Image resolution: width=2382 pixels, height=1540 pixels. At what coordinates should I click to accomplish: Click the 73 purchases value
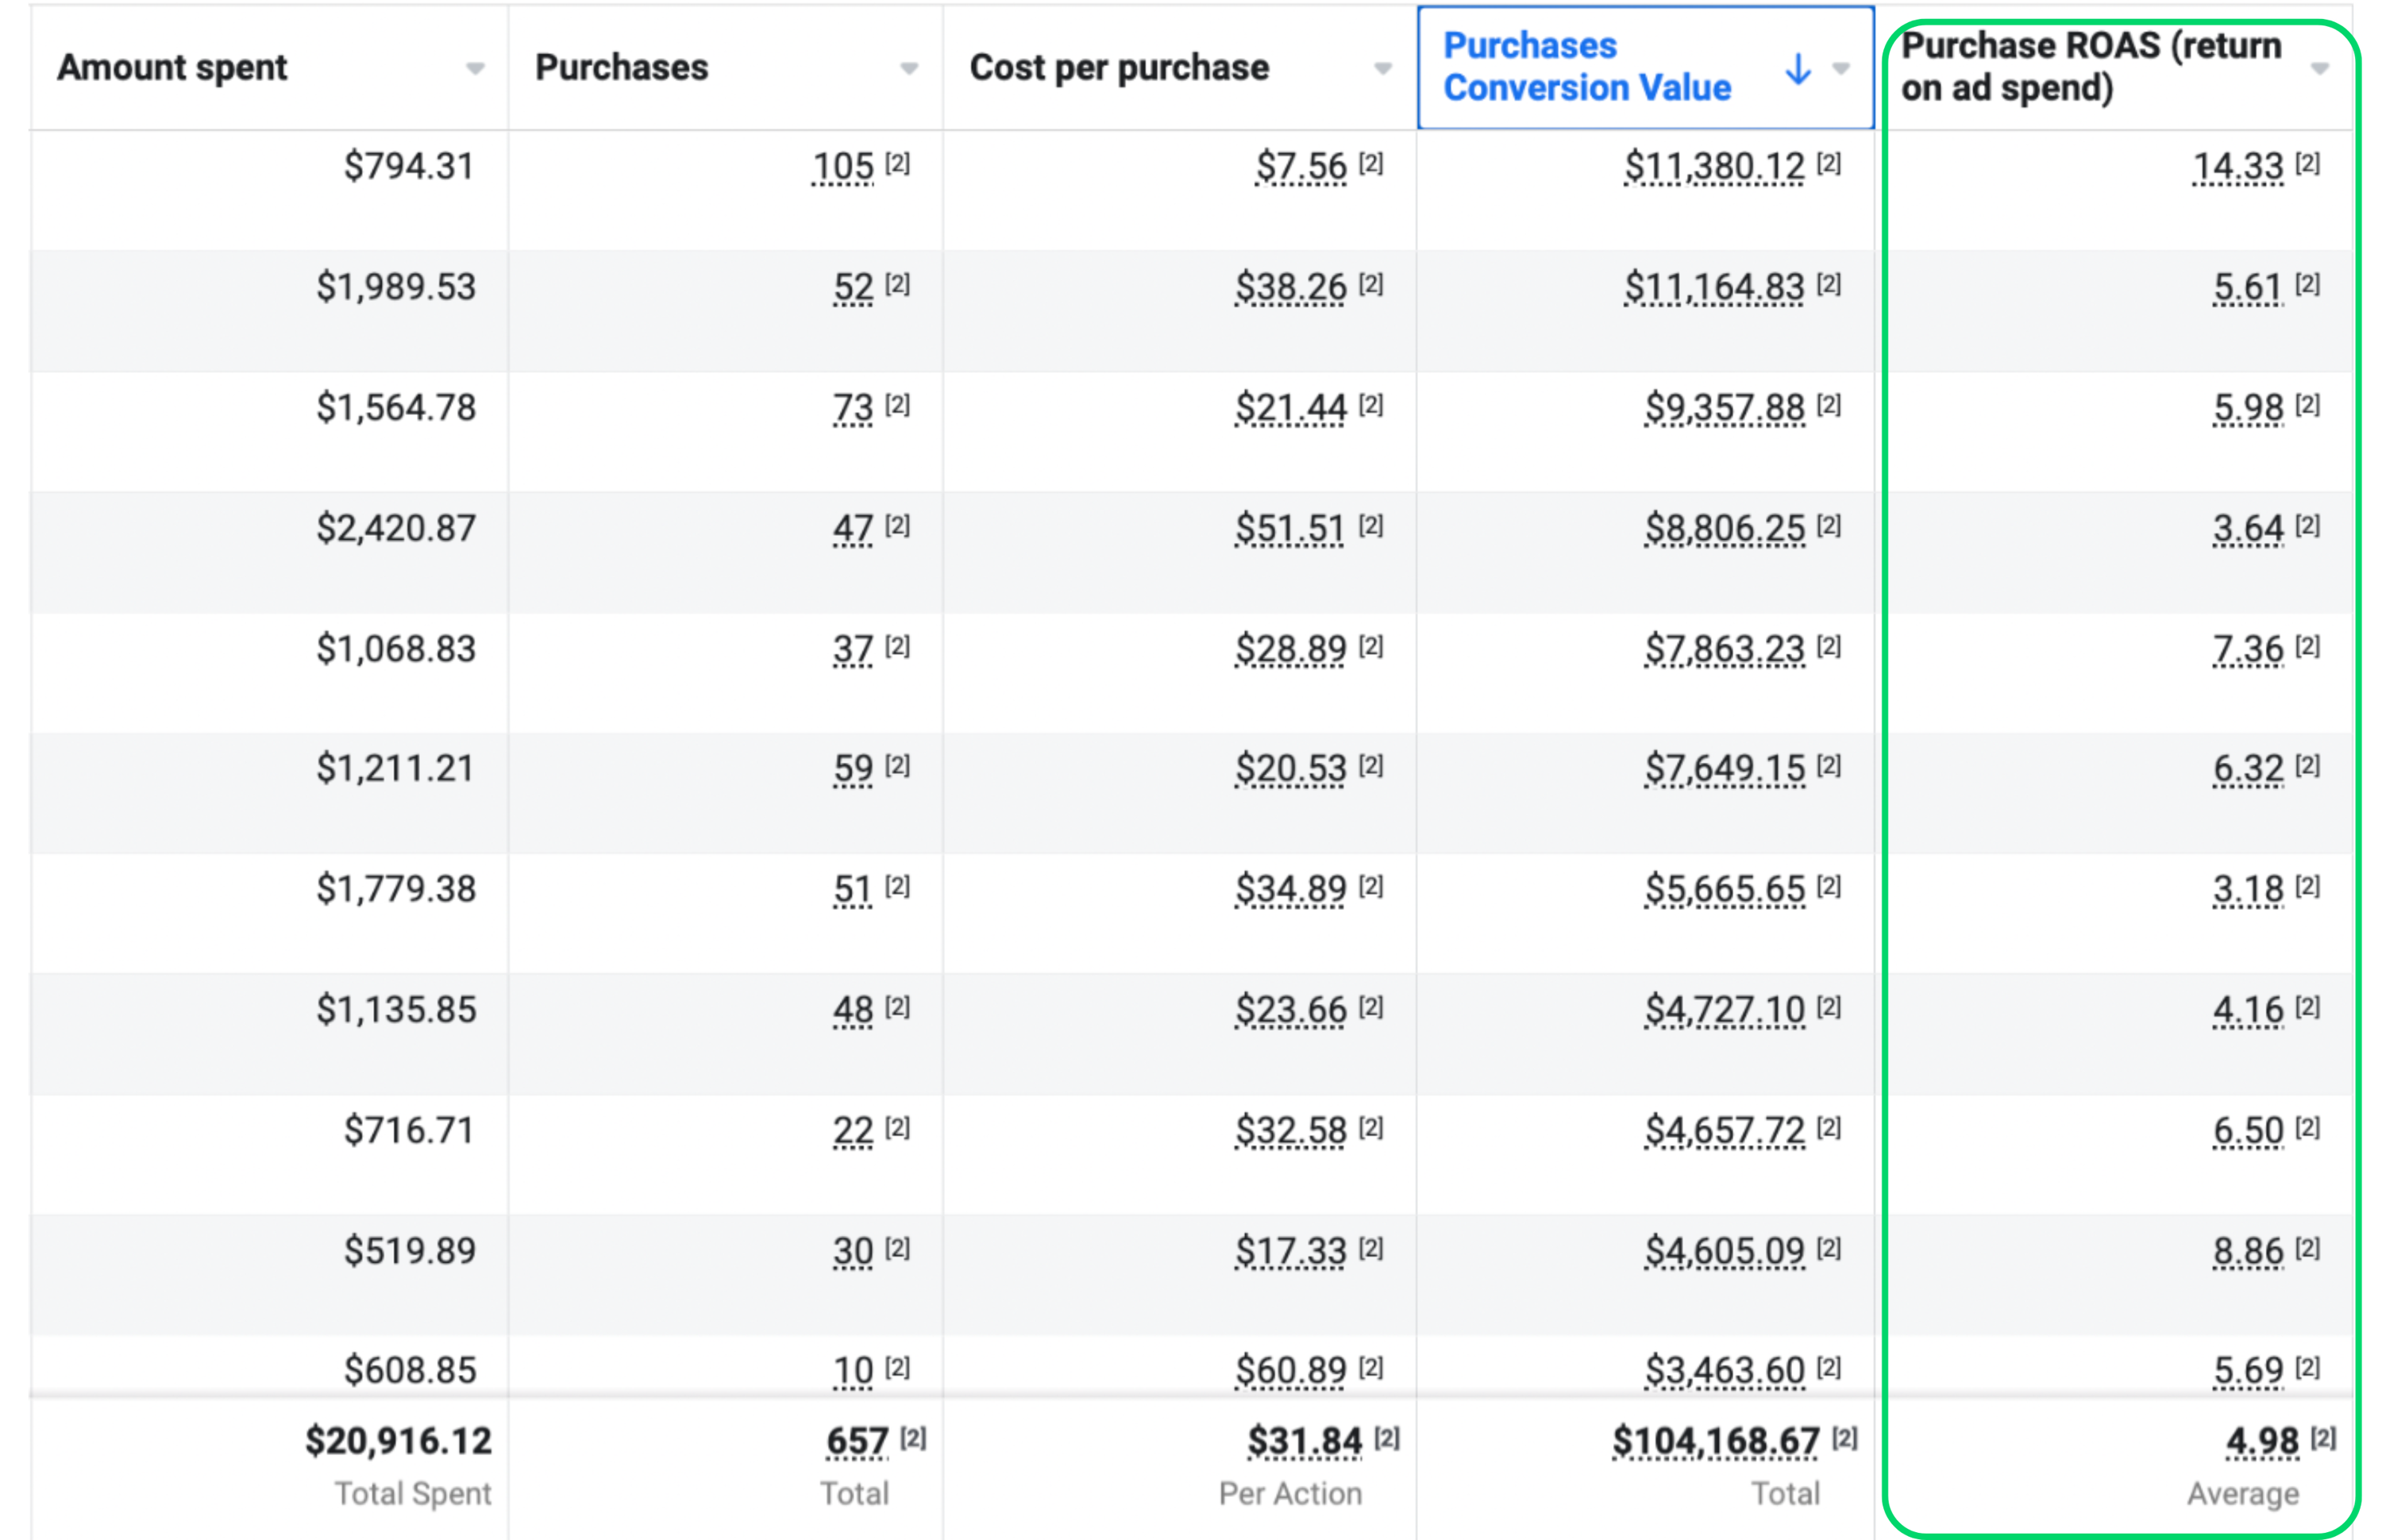[x=853, y=407]
